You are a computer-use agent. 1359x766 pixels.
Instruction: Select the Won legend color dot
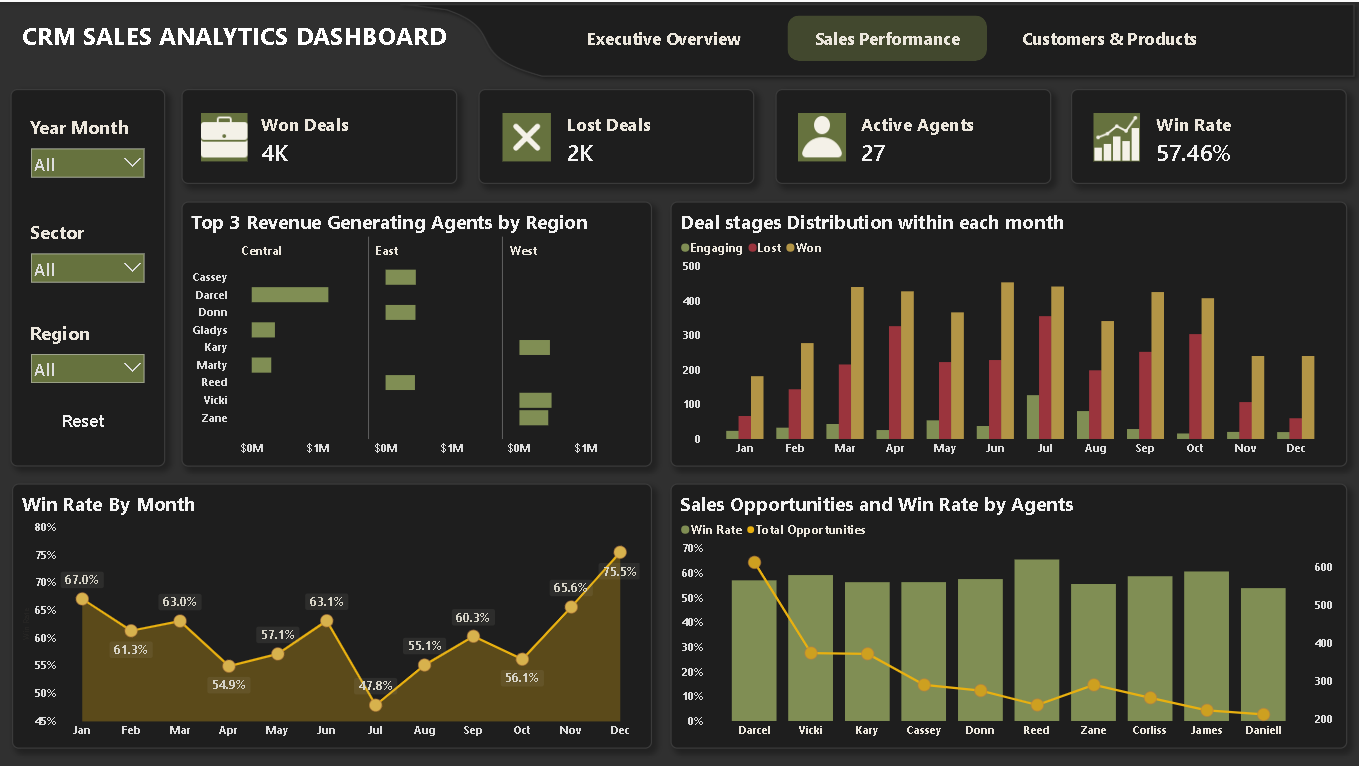(790, 248)
